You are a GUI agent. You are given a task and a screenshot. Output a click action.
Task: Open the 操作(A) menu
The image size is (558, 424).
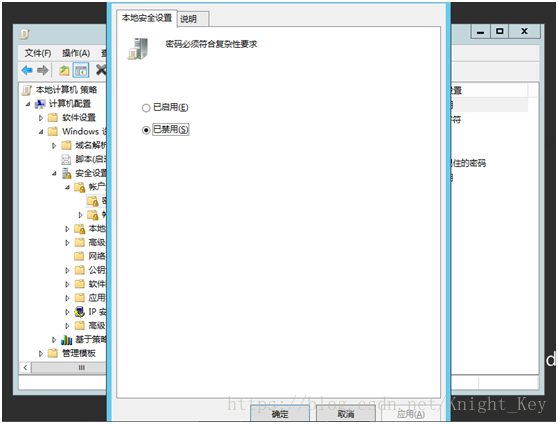point(76,53)
